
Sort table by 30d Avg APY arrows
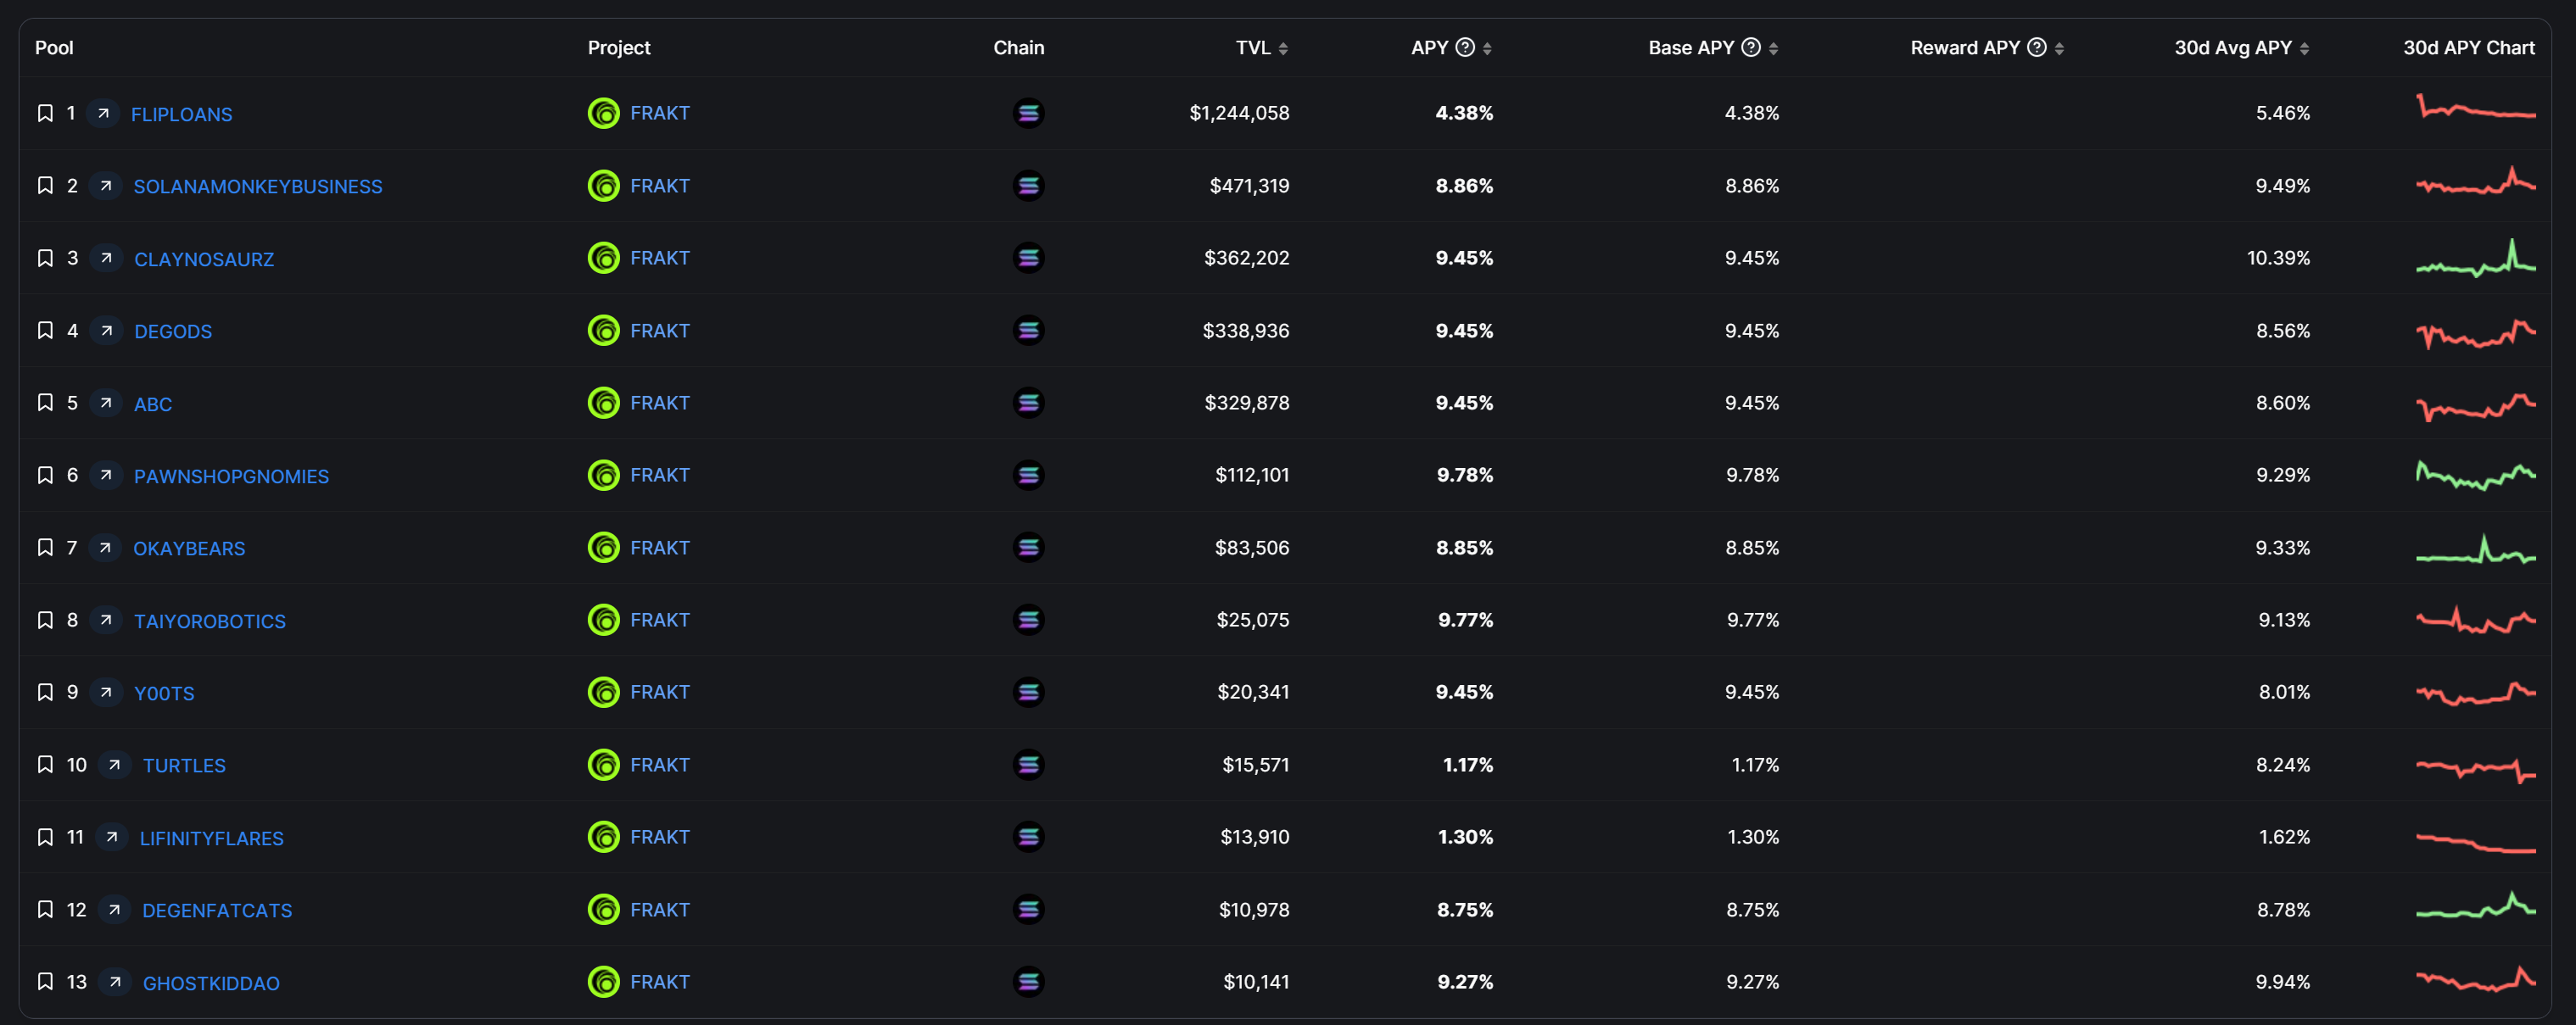click(x=2304, y=48)
